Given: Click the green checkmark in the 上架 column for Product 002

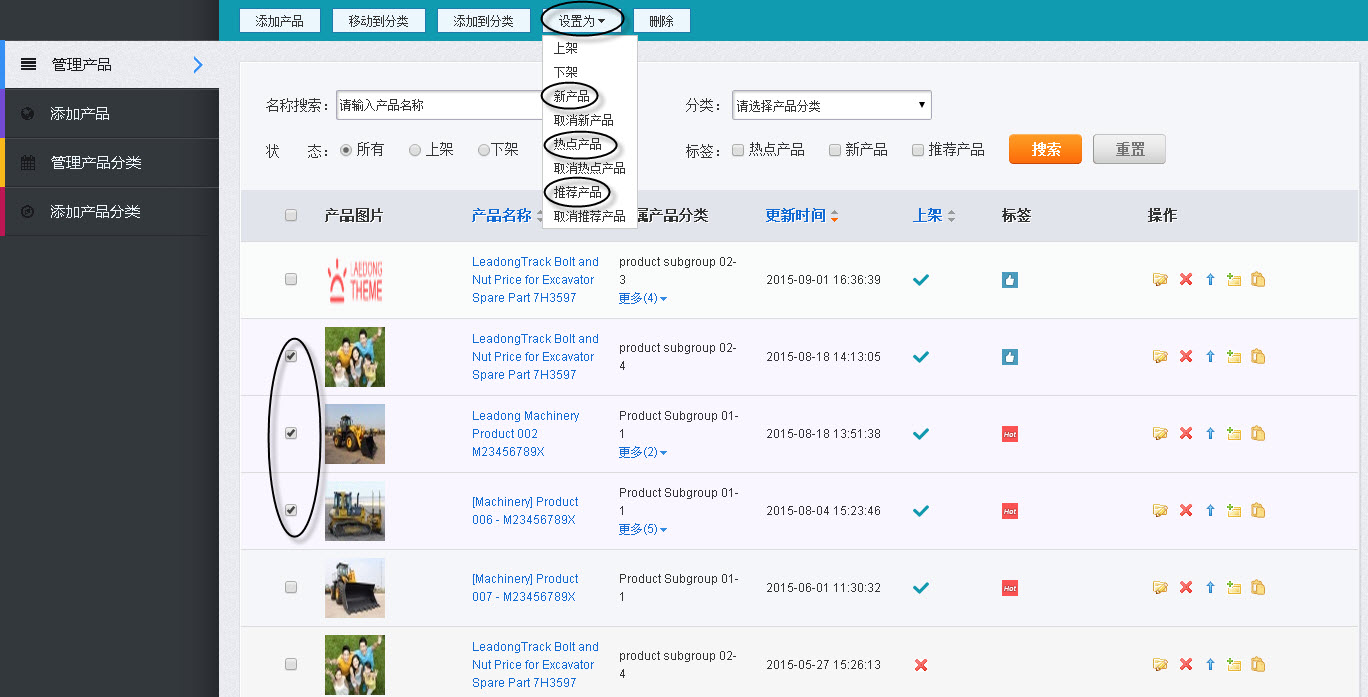Looking at the screenshot, I should [920, 433].
